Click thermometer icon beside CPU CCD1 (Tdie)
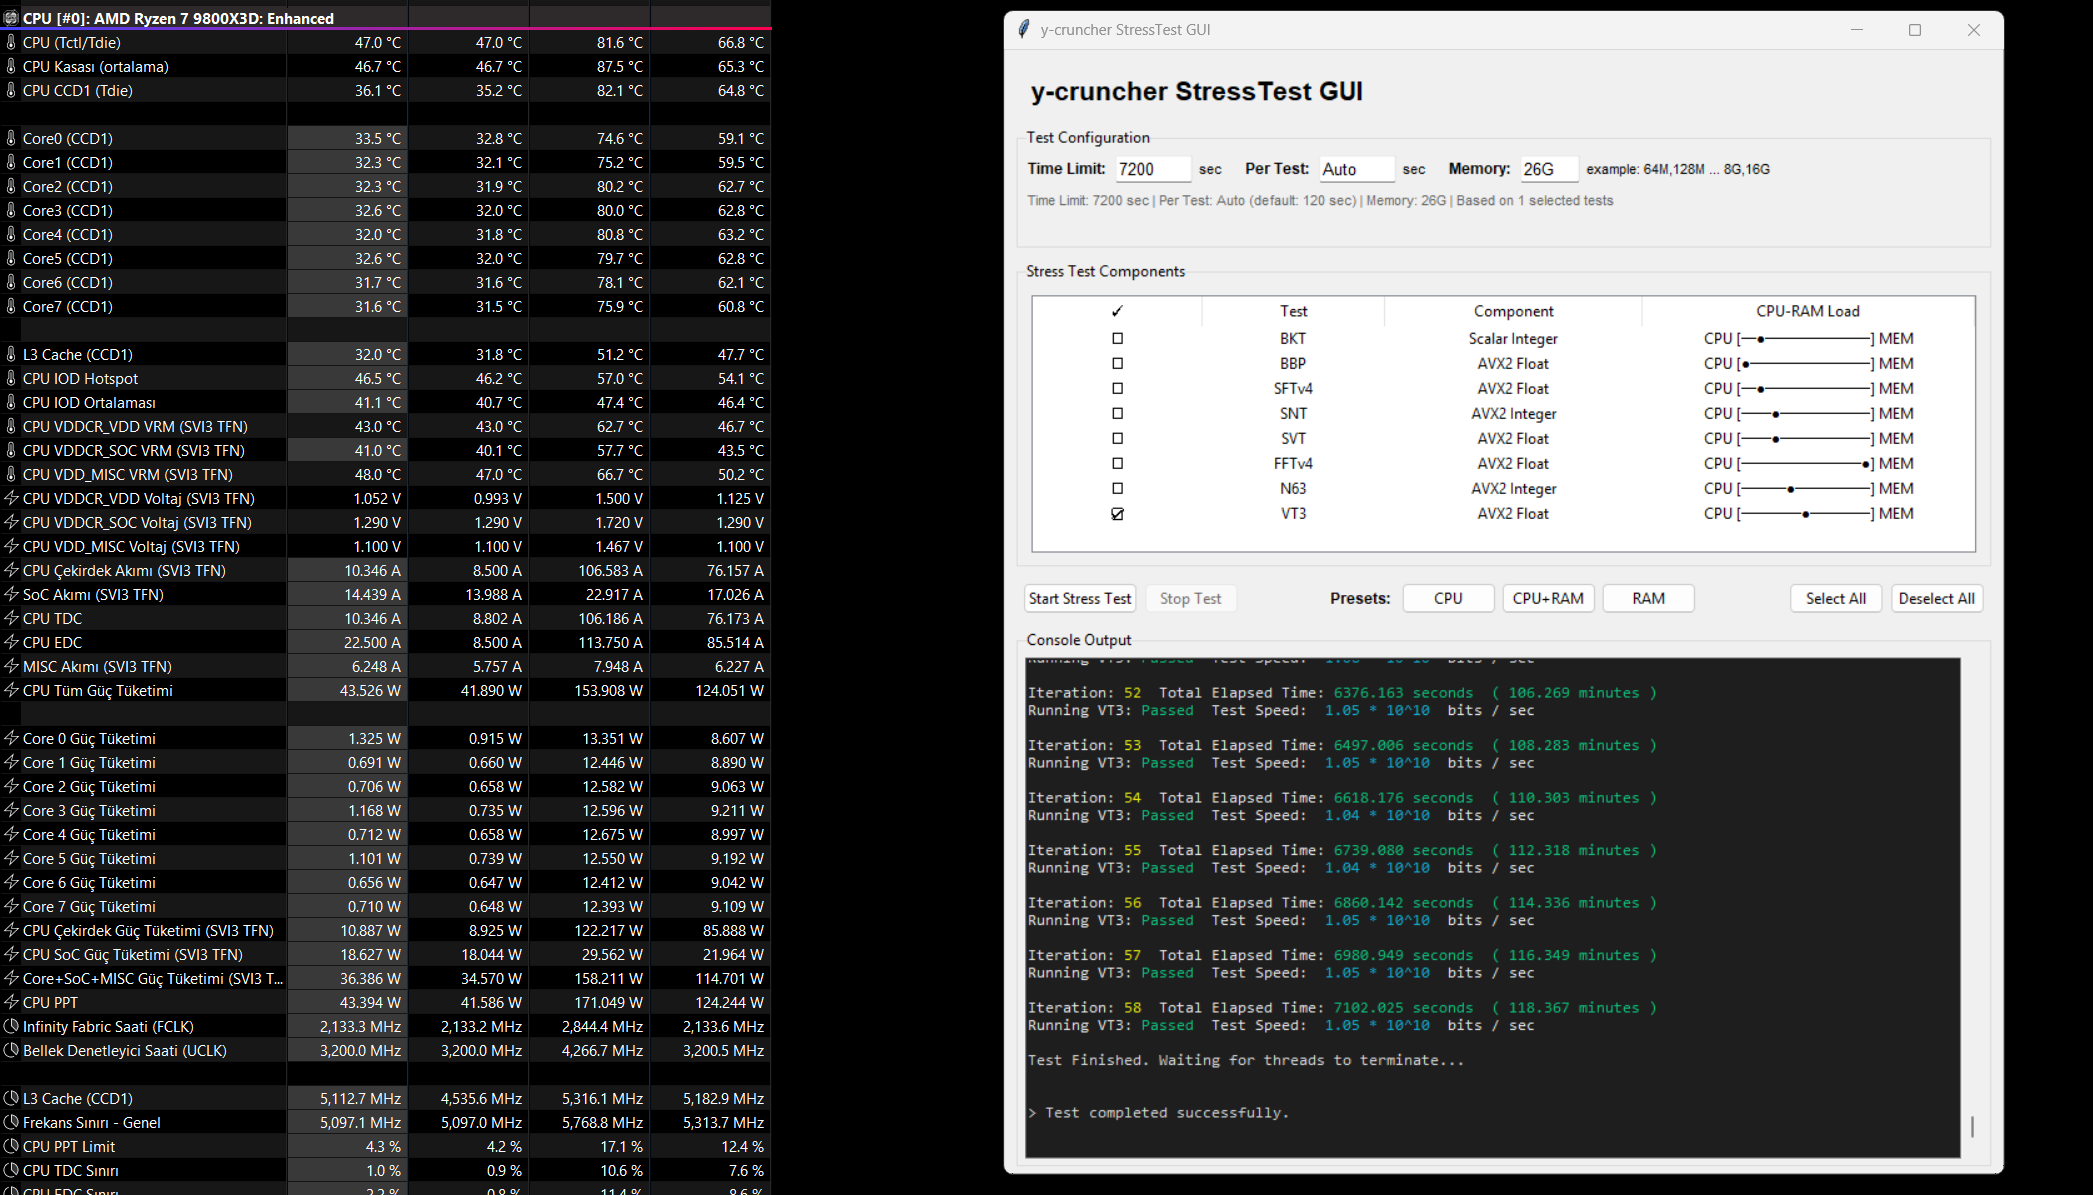 (11, 90)
